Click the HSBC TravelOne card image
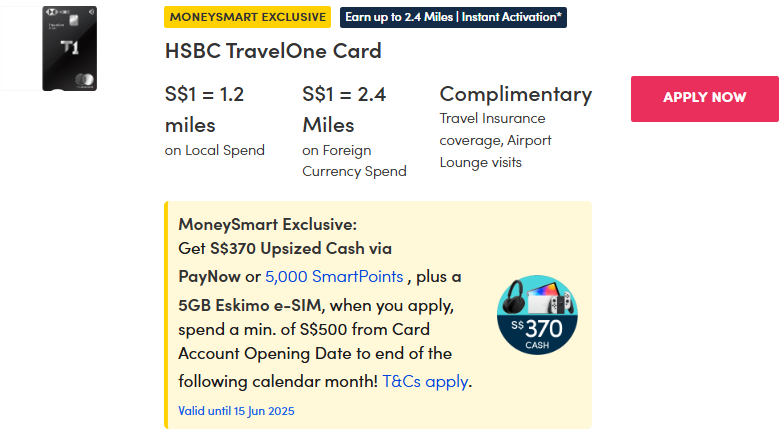The width and height of the screenshot is (783, 432). 69,48
